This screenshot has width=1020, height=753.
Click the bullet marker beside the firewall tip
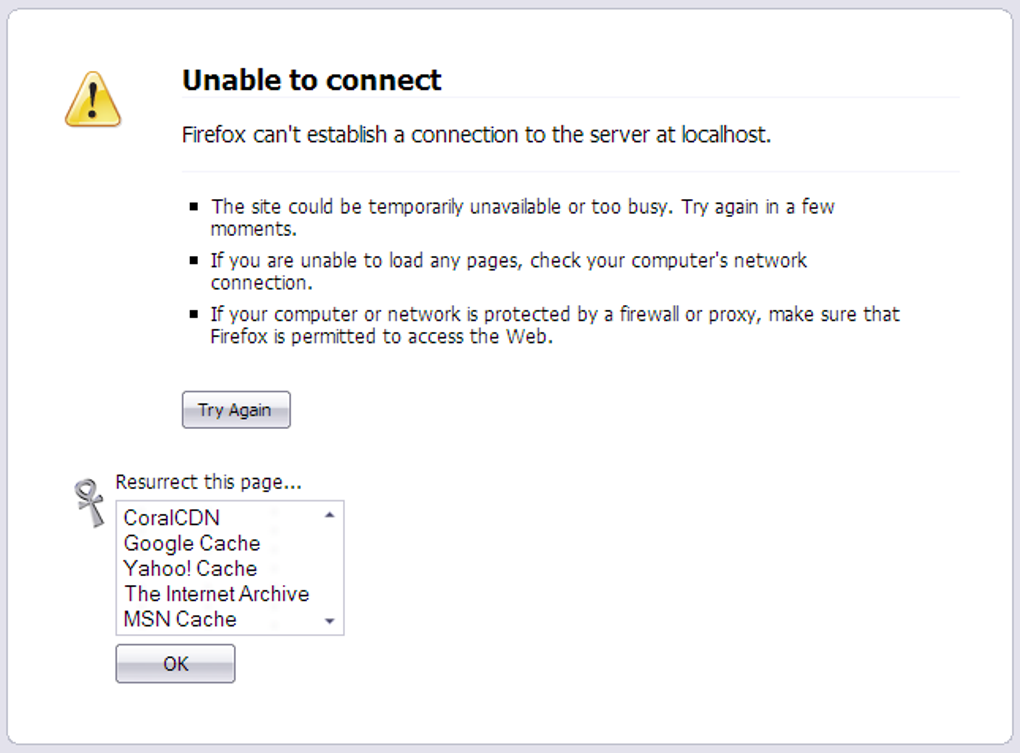pyautogui.click(x=193, y=315)
